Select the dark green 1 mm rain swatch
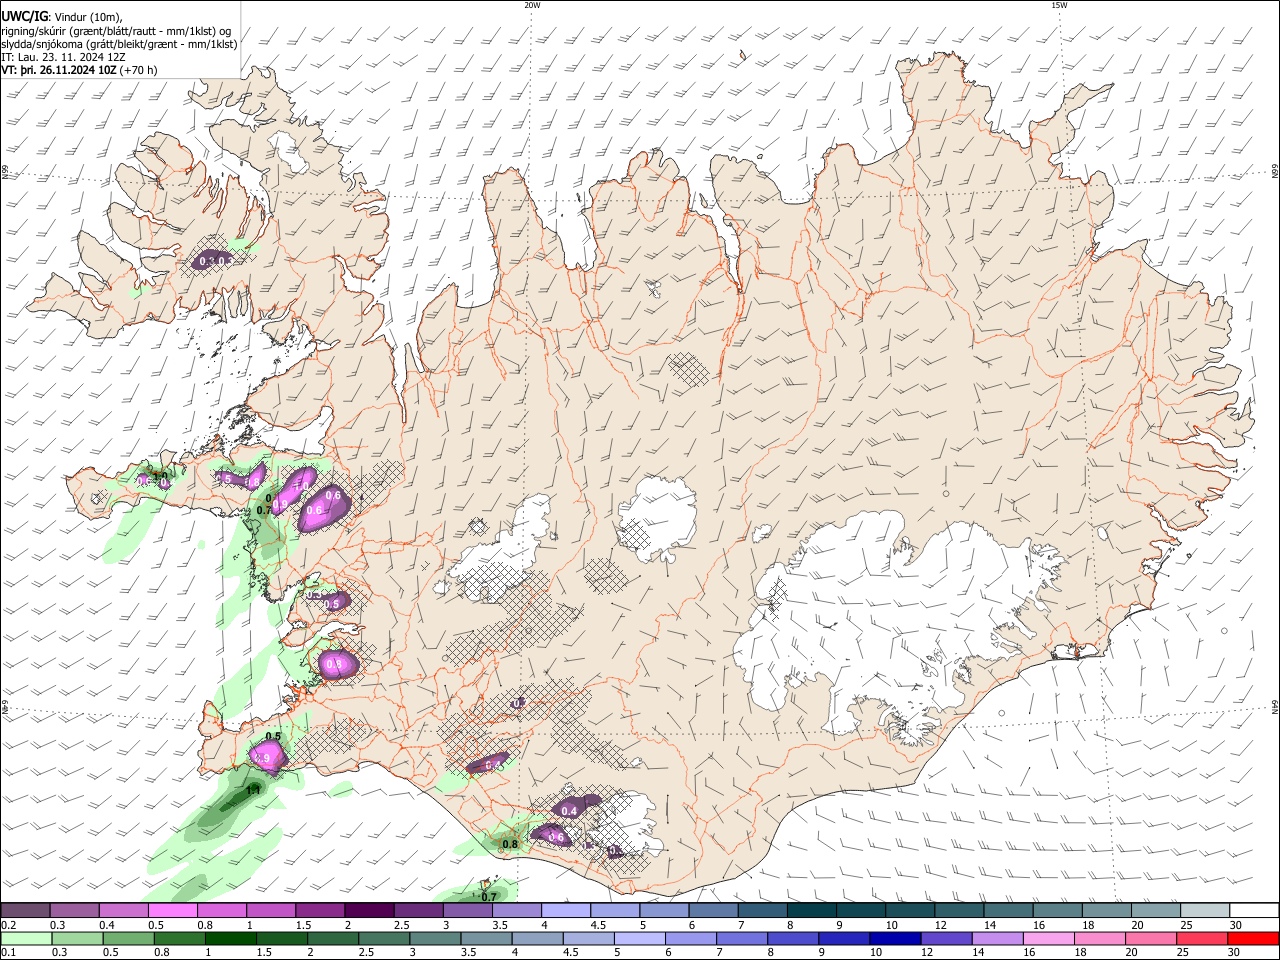 [x=230, y=938]
